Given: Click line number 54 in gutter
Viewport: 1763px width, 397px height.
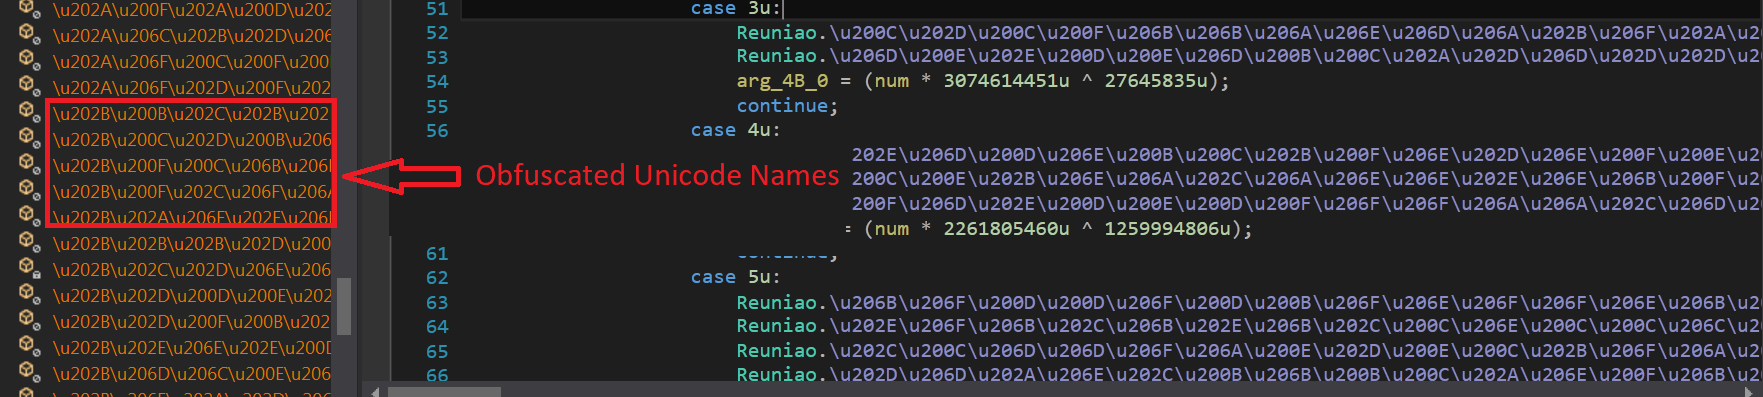Looking at the screenshot, I should coord(437,82).
